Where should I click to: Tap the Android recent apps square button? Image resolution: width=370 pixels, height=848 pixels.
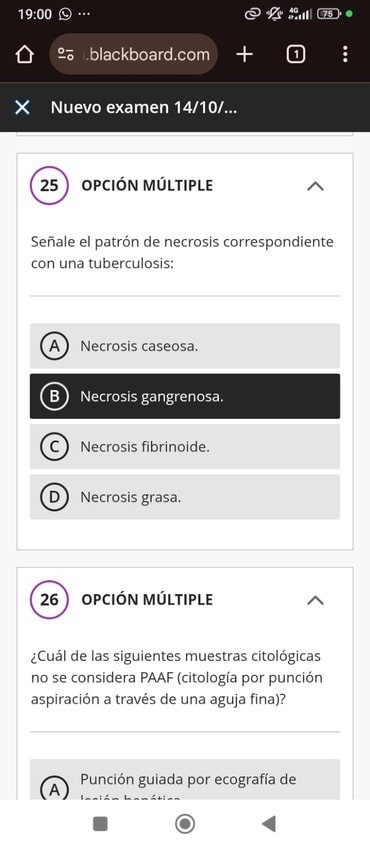coord(100,824)
